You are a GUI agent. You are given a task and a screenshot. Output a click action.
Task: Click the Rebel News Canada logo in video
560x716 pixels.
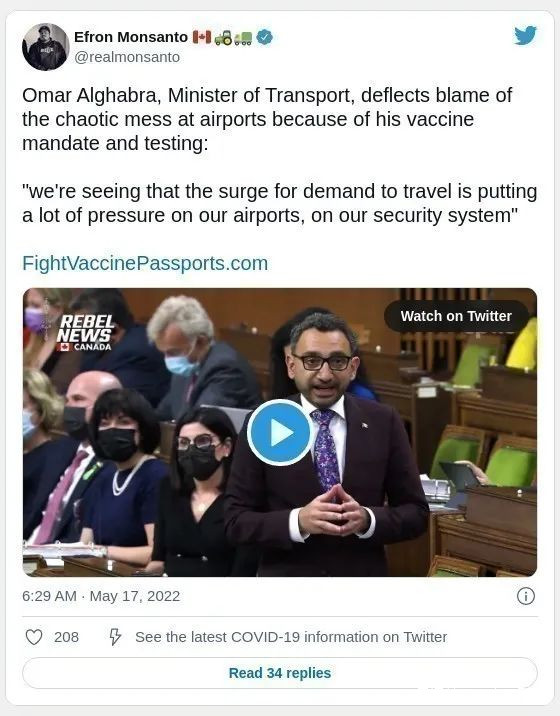pos(85,333)
